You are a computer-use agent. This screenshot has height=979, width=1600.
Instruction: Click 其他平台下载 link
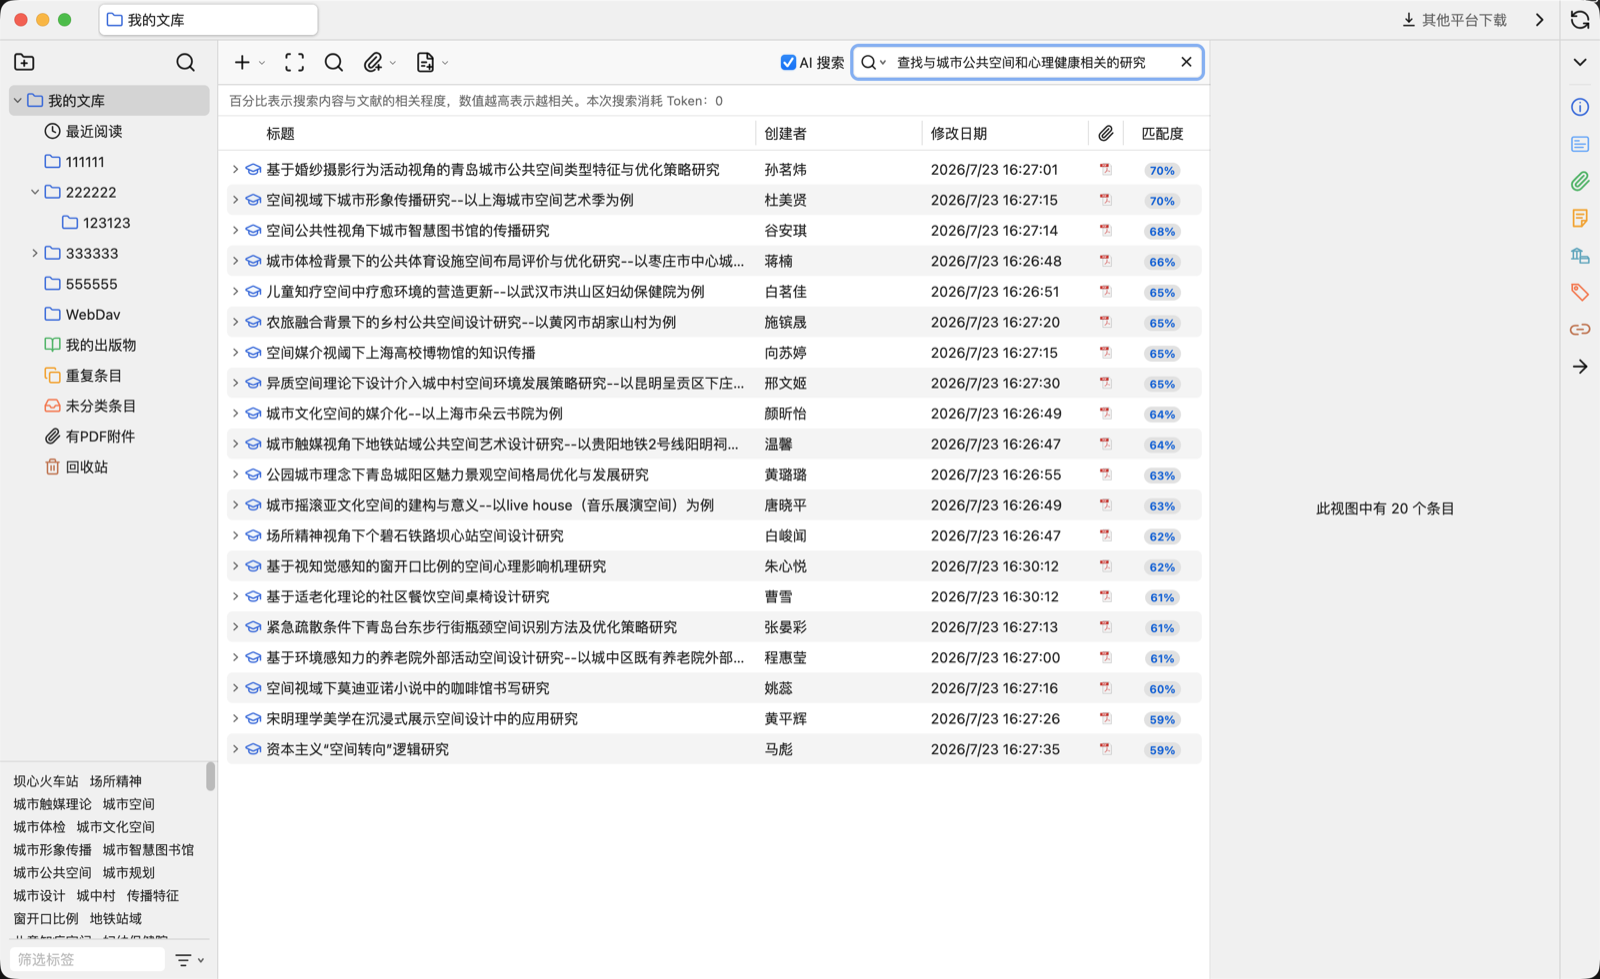tap(1464, 20)
